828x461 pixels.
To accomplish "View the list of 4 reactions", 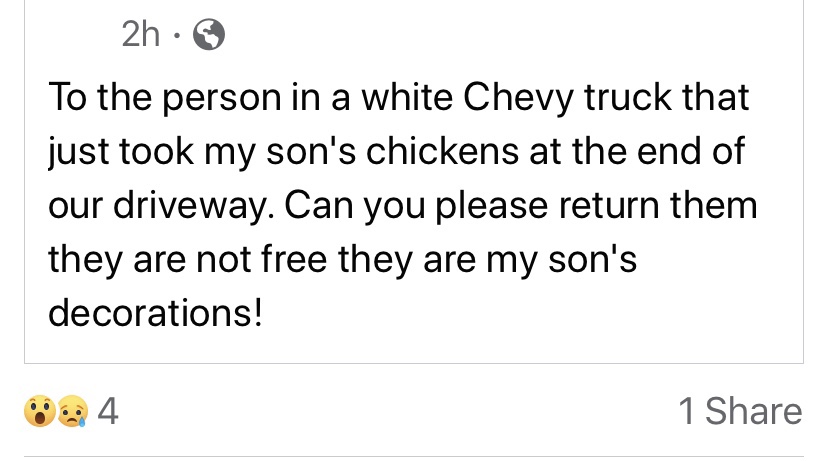I will [x=107, y=412].
